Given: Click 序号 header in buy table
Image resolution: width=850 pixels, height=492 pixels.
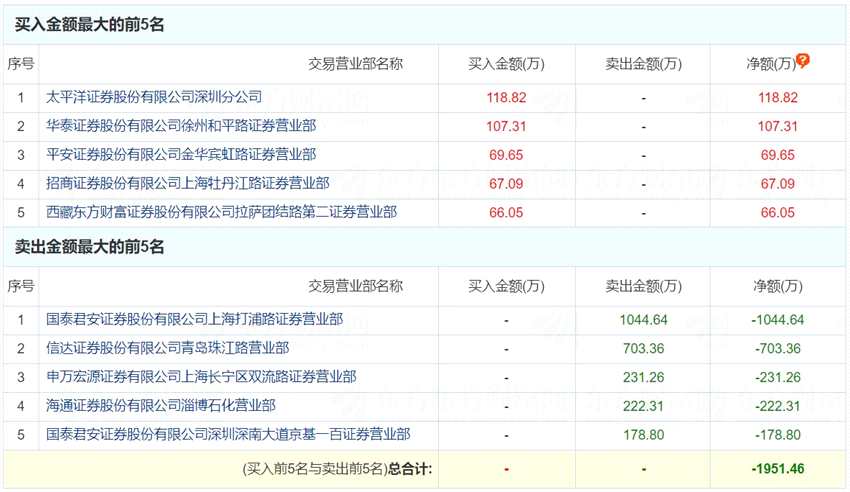Looking at the screenshot, I should (x=21, y=64).
